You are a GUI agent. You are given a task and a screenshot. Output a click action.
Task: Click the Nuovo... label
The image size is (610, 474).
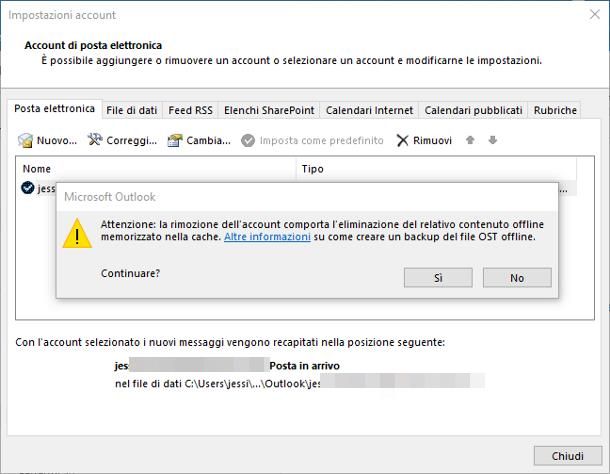pyautogui.click(x=57, y=140)
